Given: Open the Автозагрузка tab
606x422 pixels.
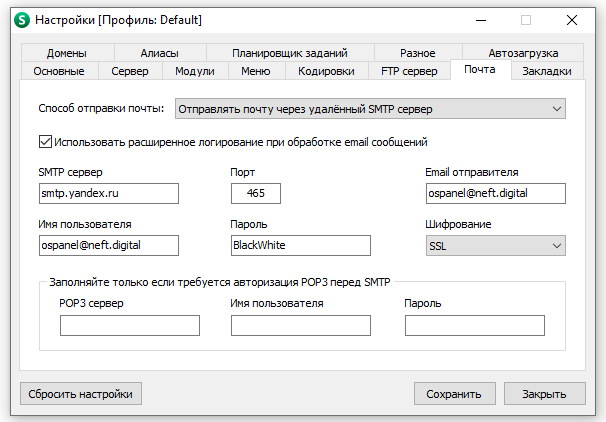Looking at the screenshot, I should (x=523, y=53).
